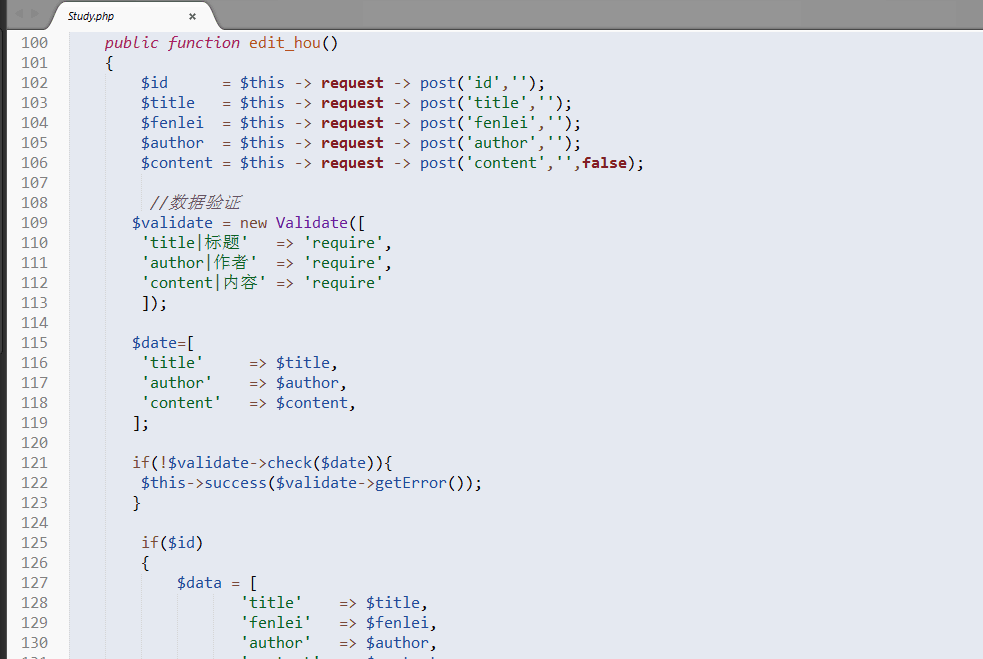Click the empty tab bar area right of Study.php
983x659 pixels.
pyautogui.click(x=600, y=14)
